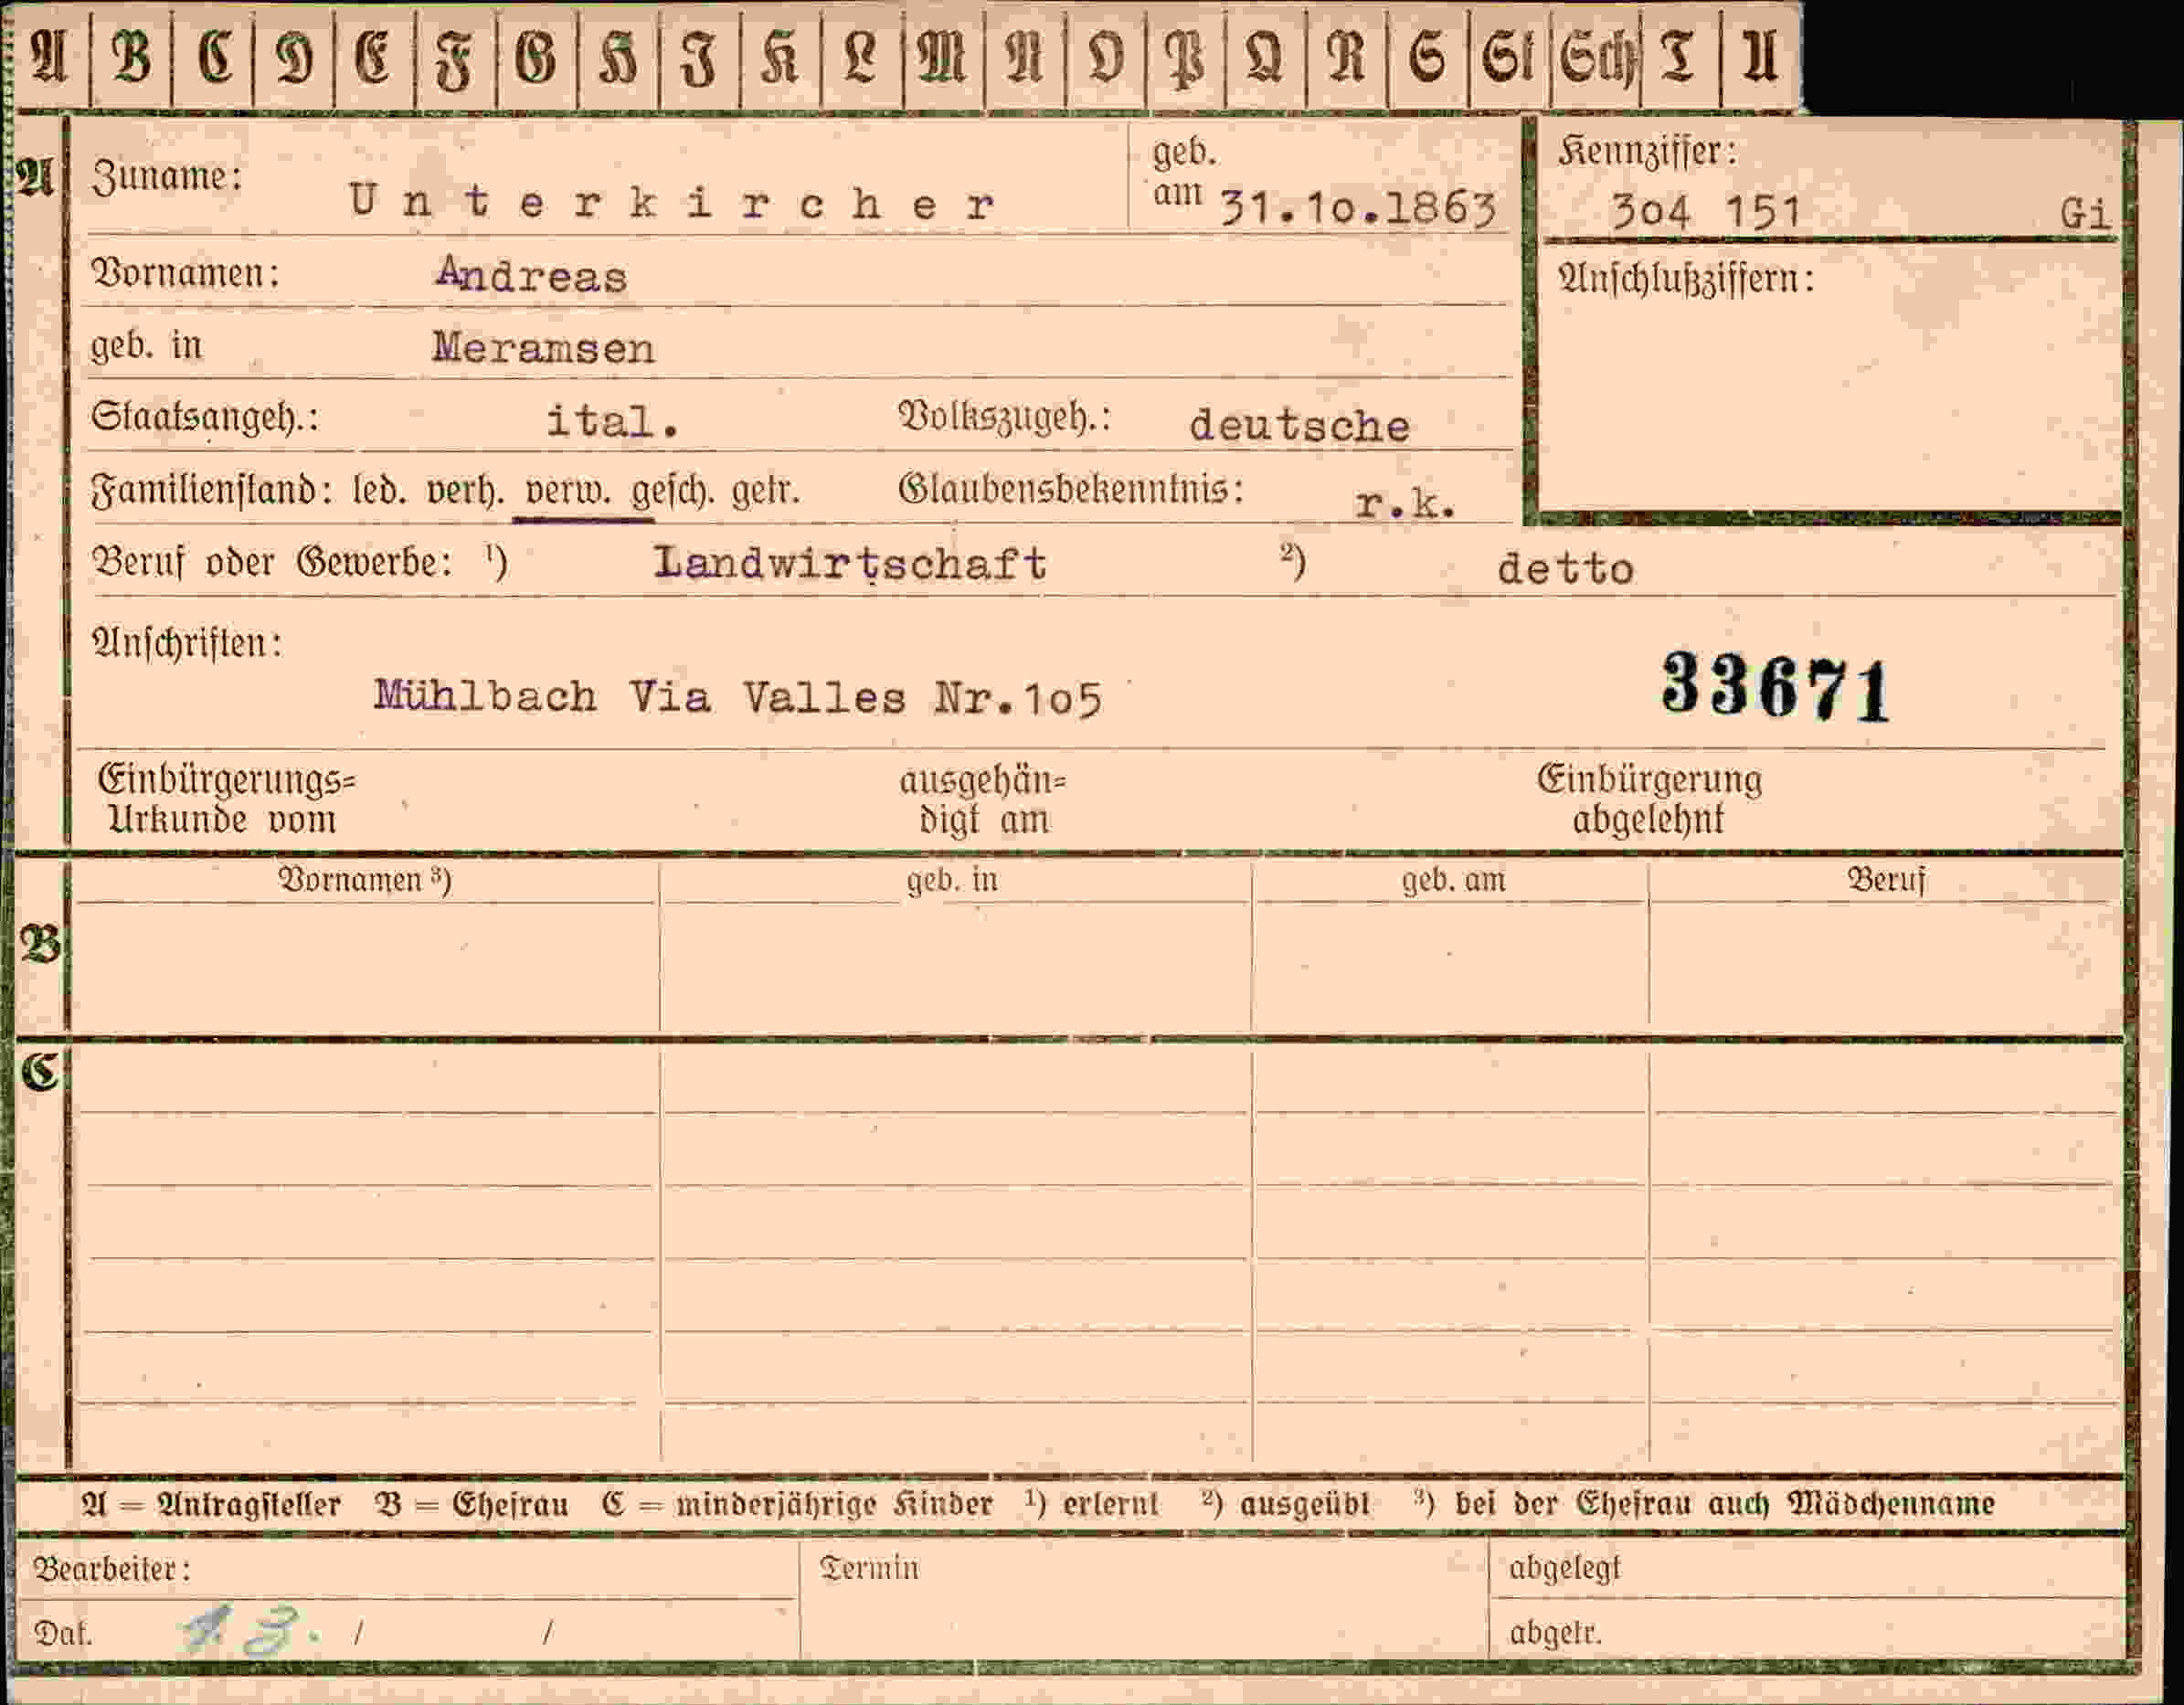This screenshot has height=1705, width=2184.
Task: Click the Einbürgerungs-Urkunde vom label
Action: tap(225, 800)
